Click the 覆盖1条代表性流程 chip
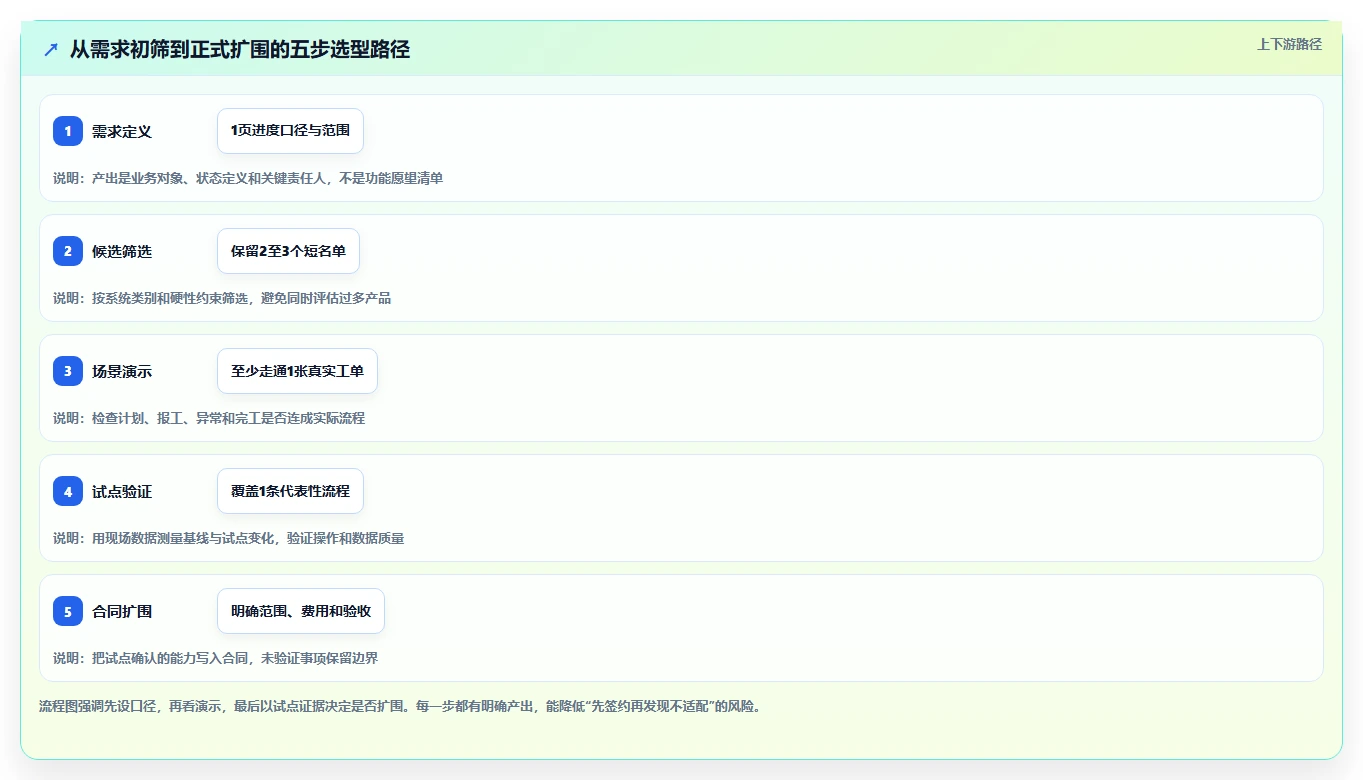The image size is (1363, 780). click(290, 491)
